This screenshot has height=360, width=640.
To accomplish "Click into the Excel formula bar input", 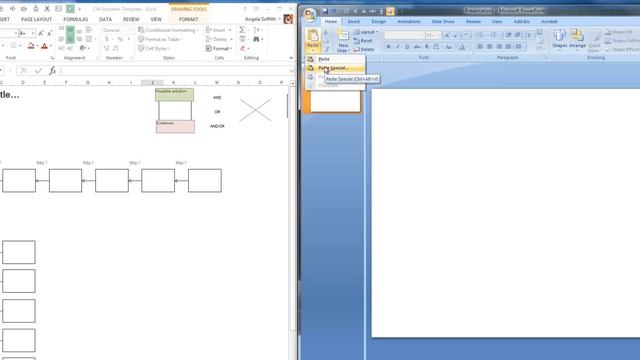I will point(174,71).
